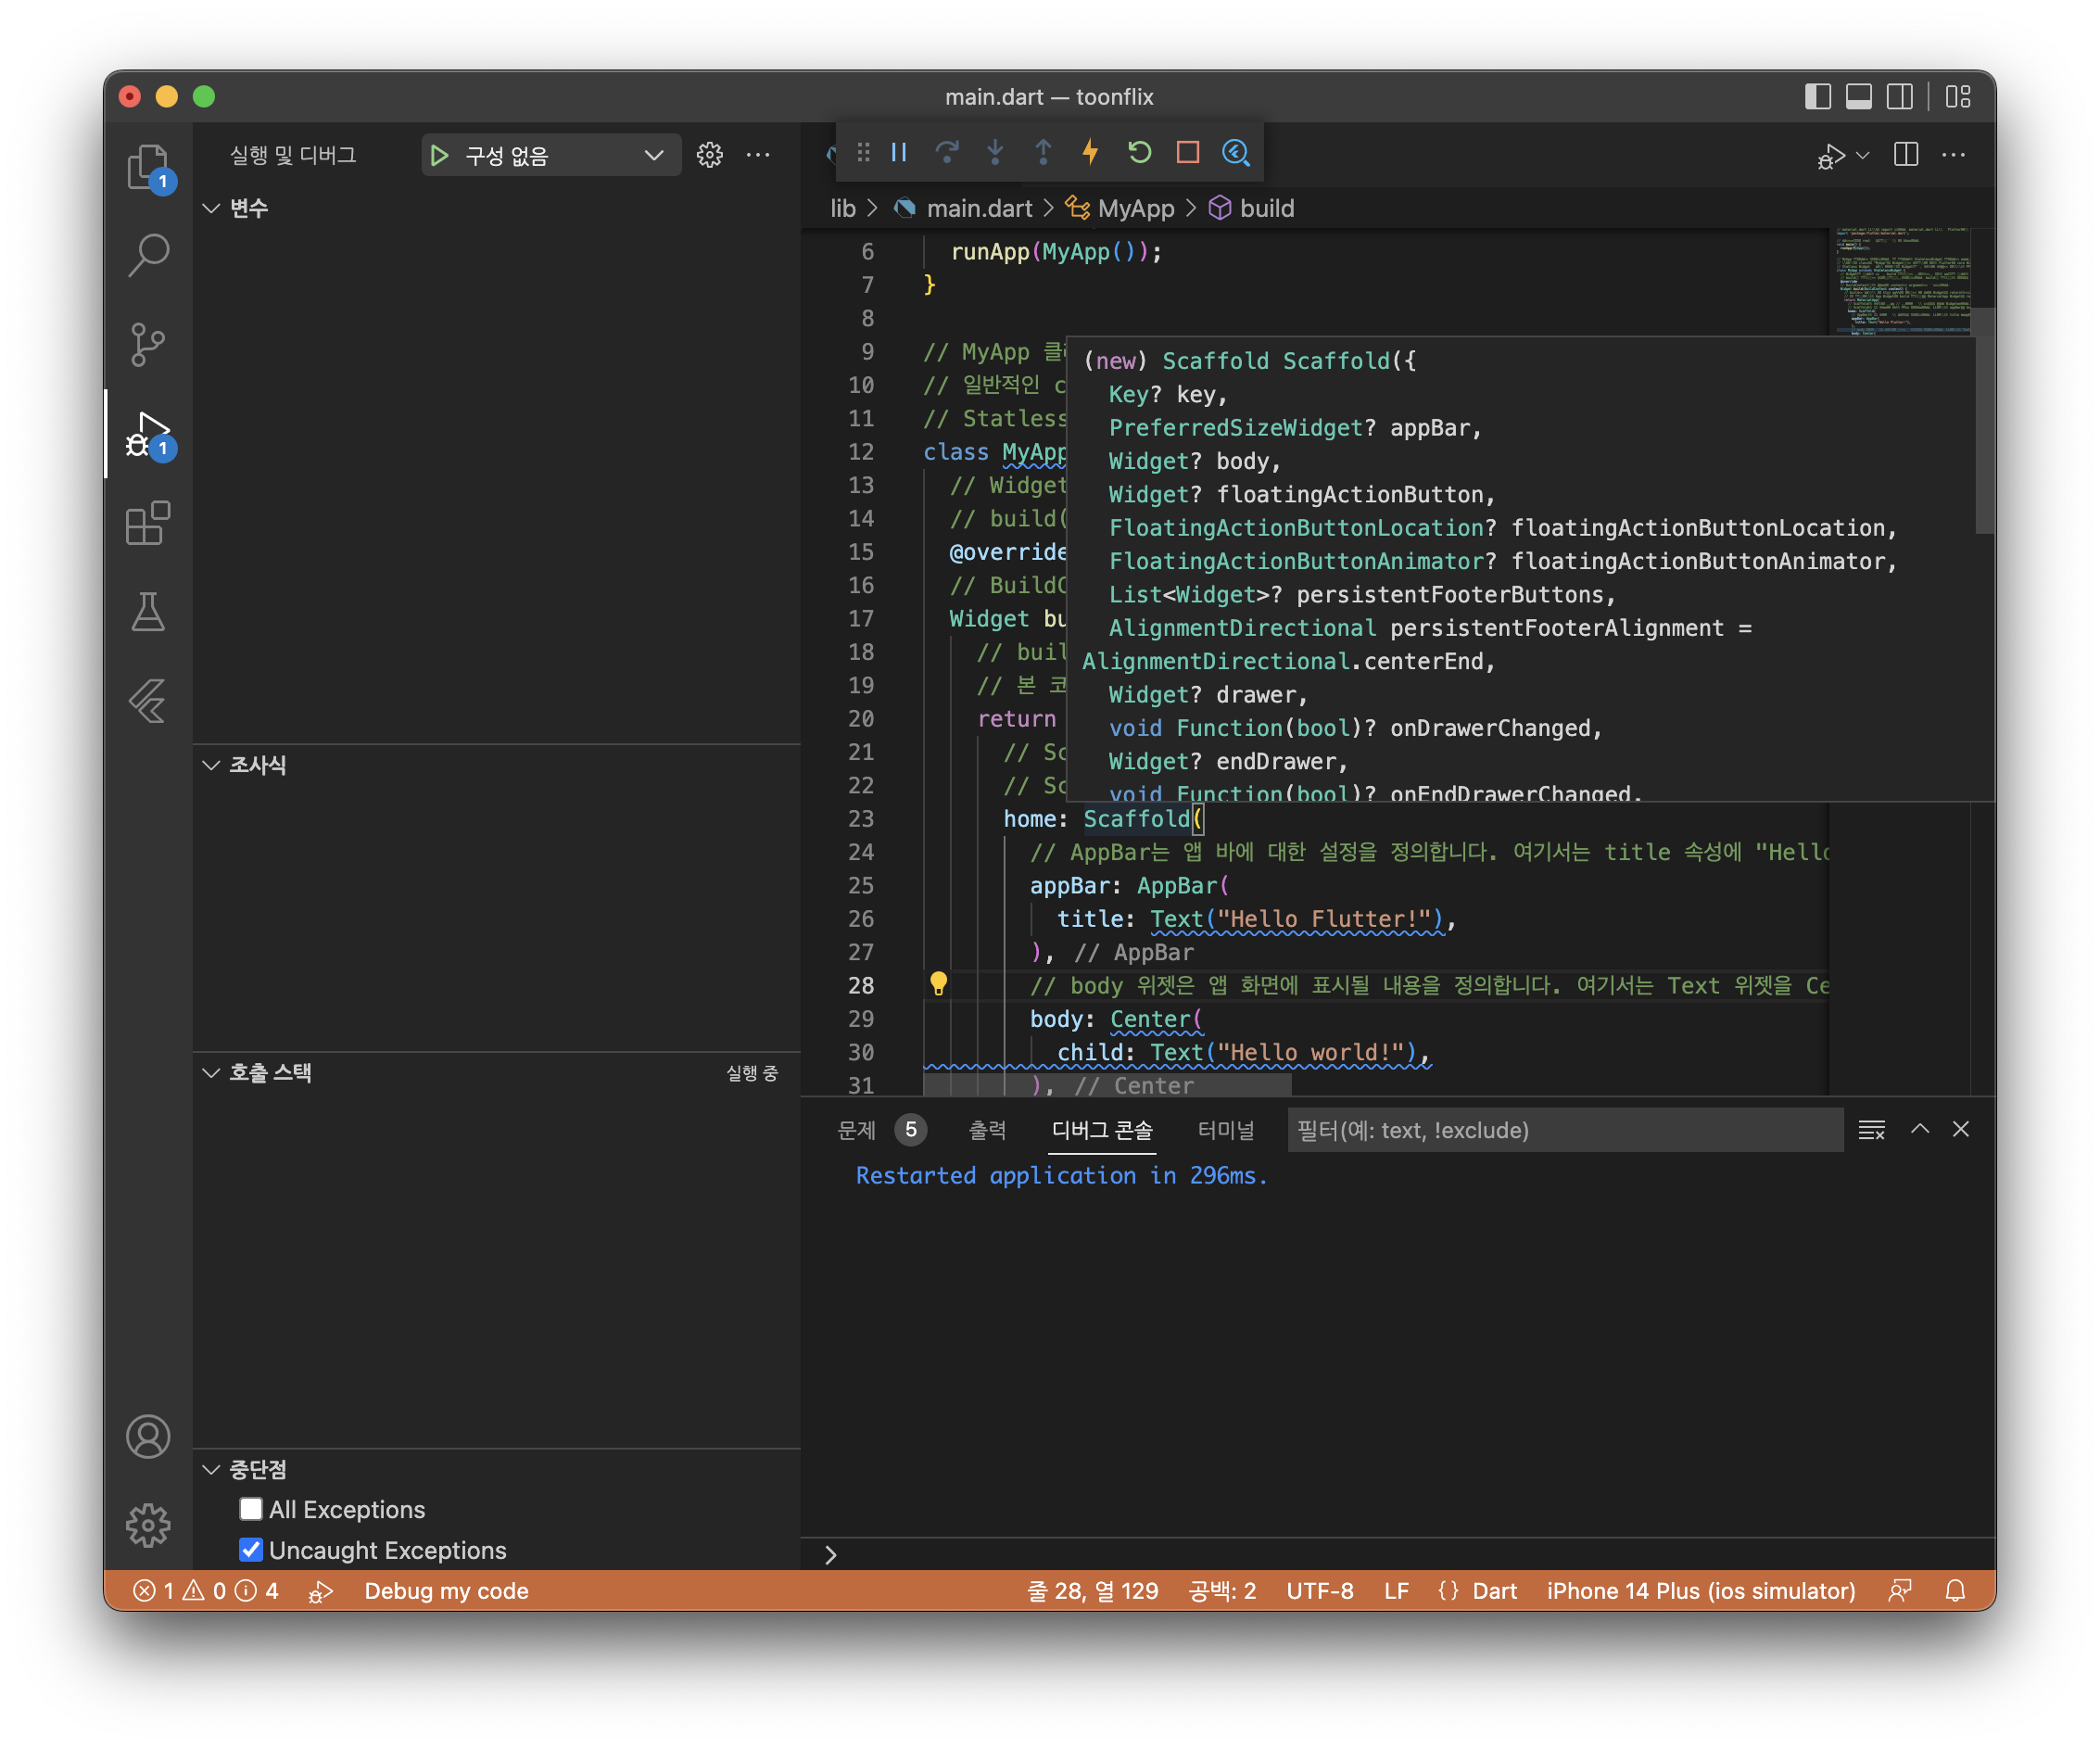Viewport: 2100px width, 1748px height.
Task: Click the run/debug icon in editor title
Action: coord(1830,155)
